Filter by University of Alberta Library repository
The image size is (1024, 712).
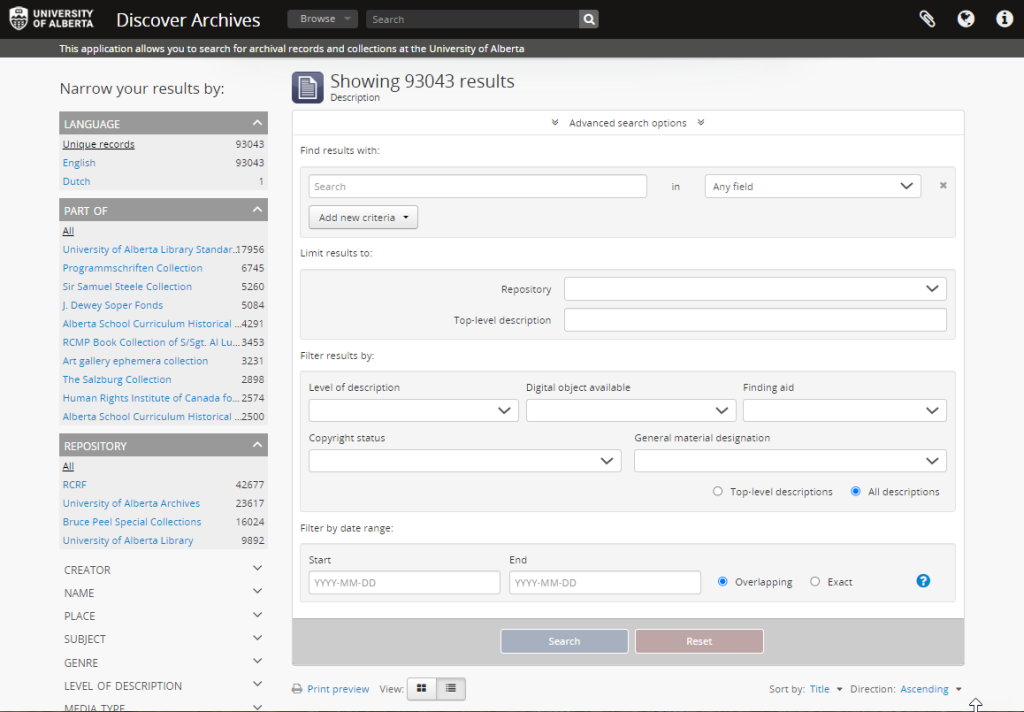128,540
